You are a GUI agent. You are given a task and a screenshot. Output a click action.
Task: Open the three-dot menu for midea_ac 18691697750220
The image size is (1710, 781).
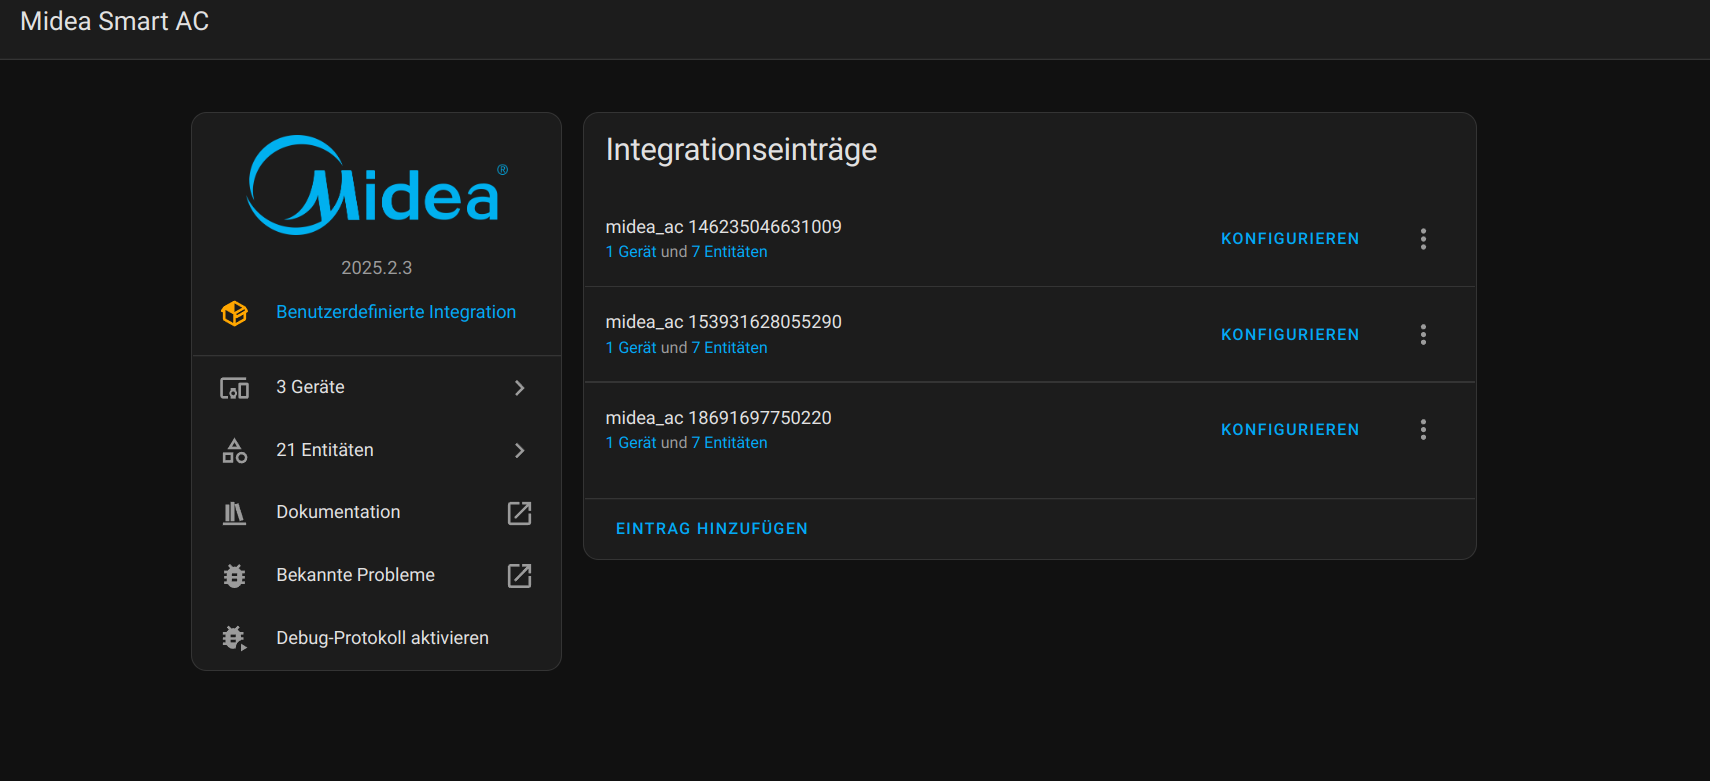pyautogui.click(x=1423, y=430)
